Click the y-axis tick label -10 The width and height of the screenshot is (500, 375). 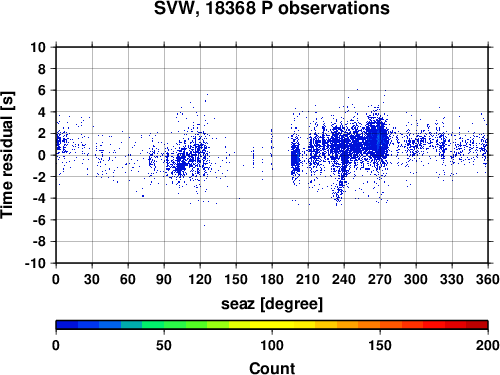[x=35, y=263]
